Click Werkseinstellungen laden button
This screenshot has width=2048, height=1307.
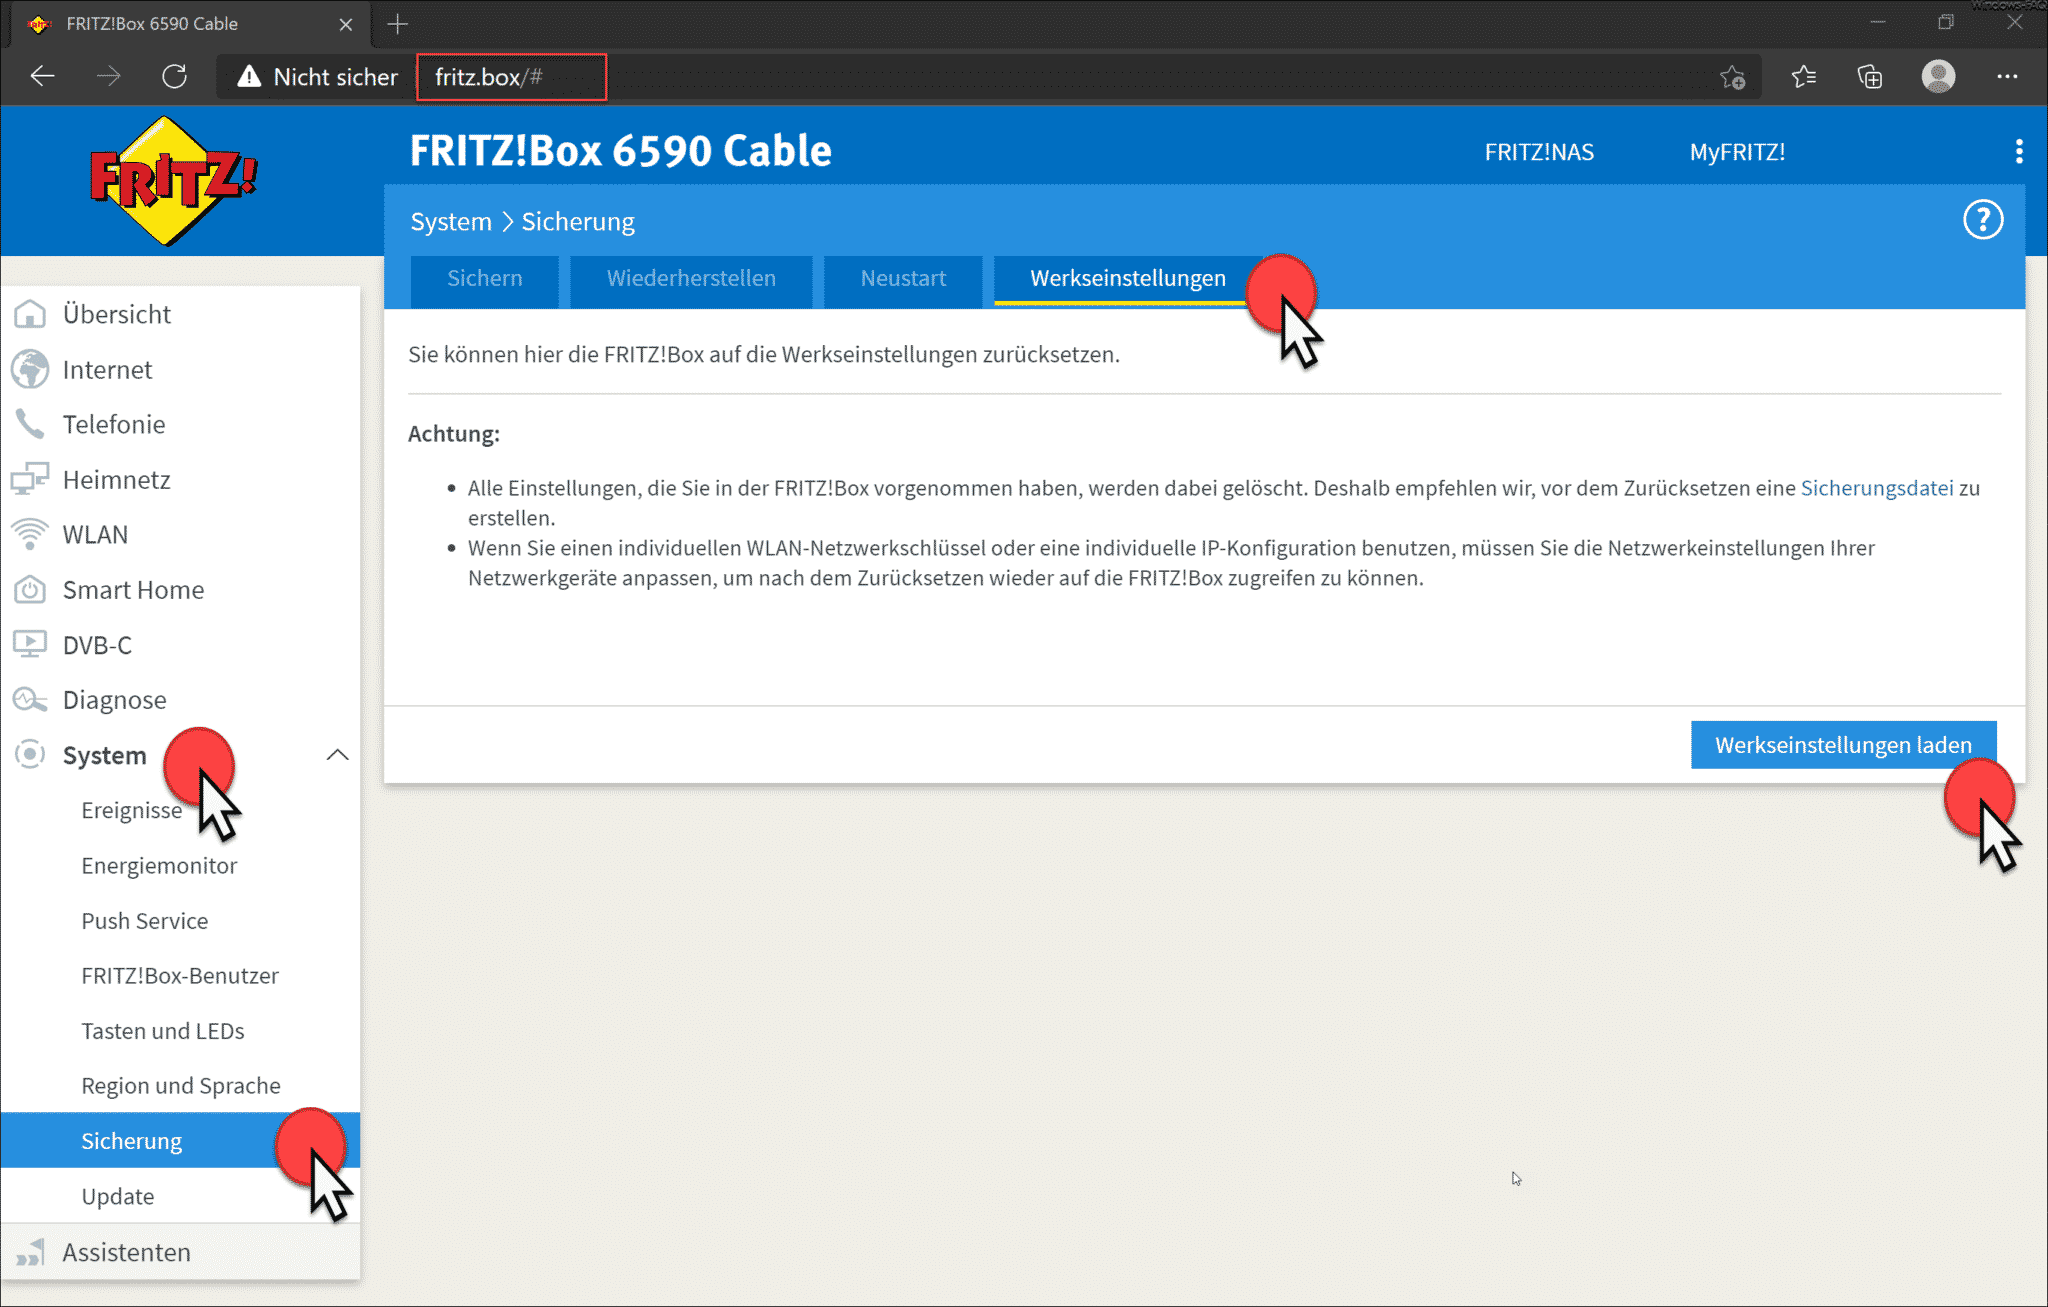1843,745
